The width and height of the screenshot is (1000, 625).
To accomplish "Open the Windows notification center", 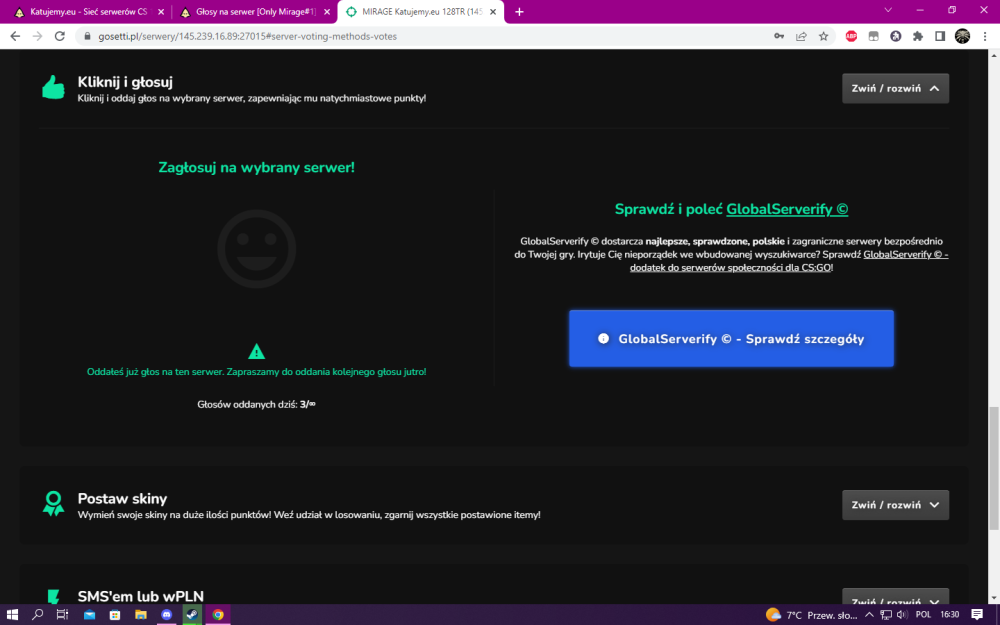I will [x=976, y=615].
